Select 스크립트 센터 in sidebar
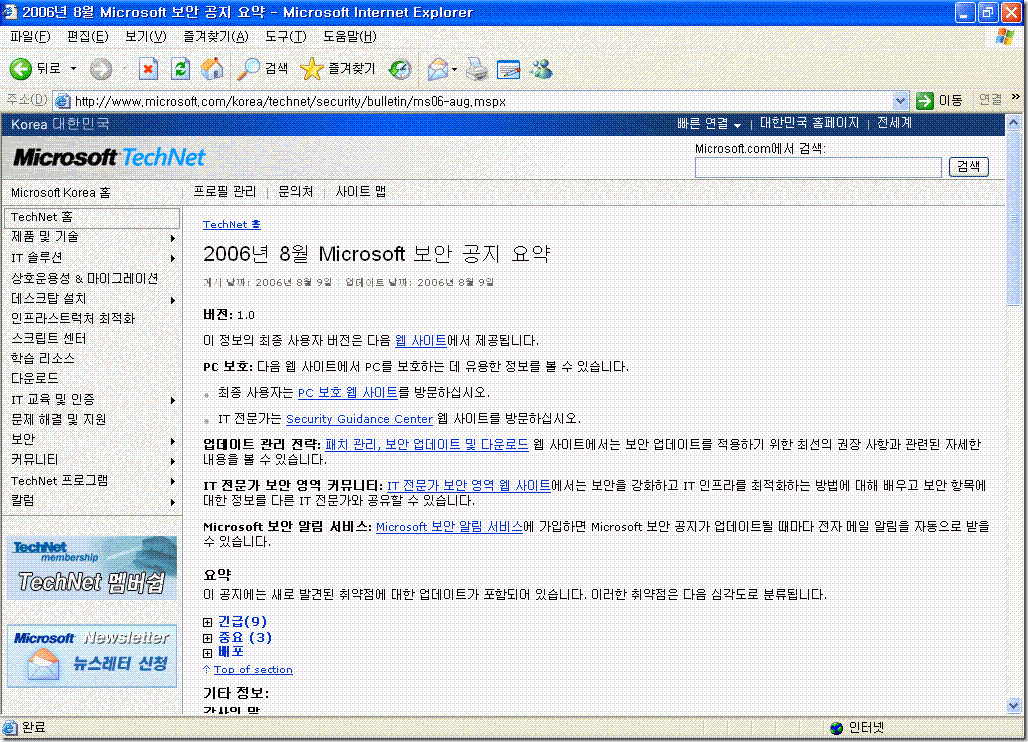 (x=49, y=338)
